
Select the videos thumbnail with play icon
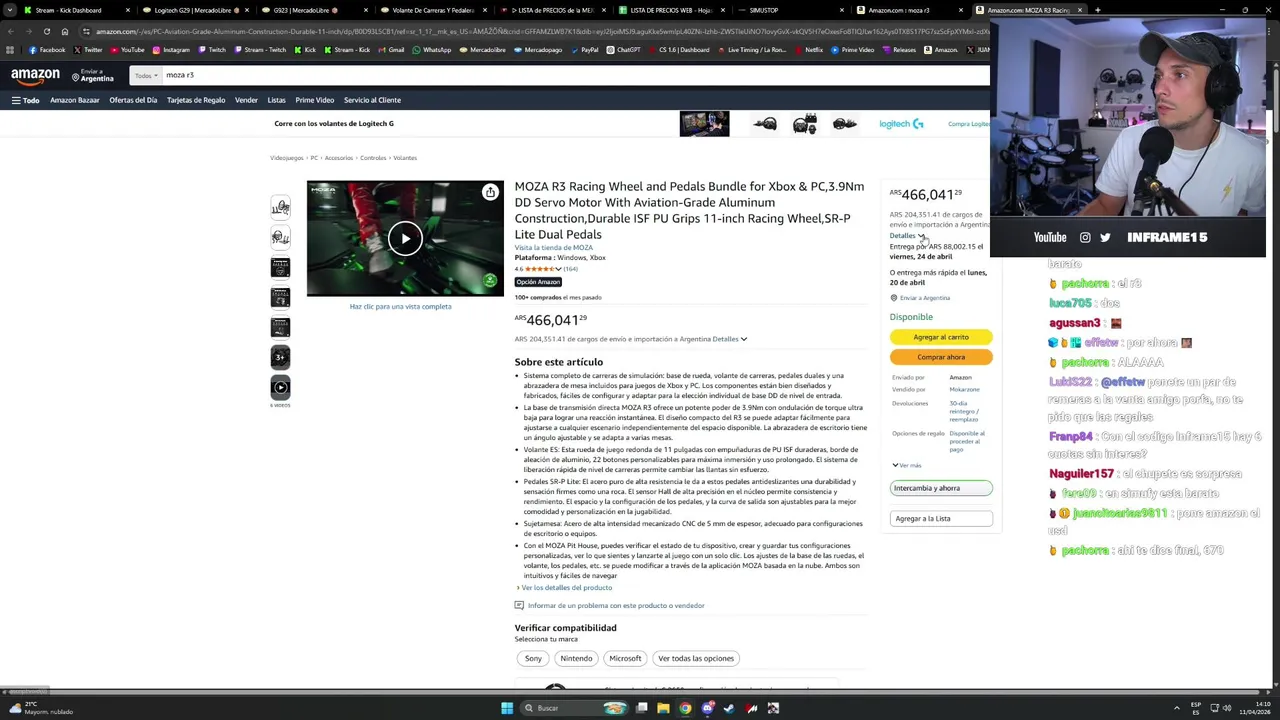(280, 387)
